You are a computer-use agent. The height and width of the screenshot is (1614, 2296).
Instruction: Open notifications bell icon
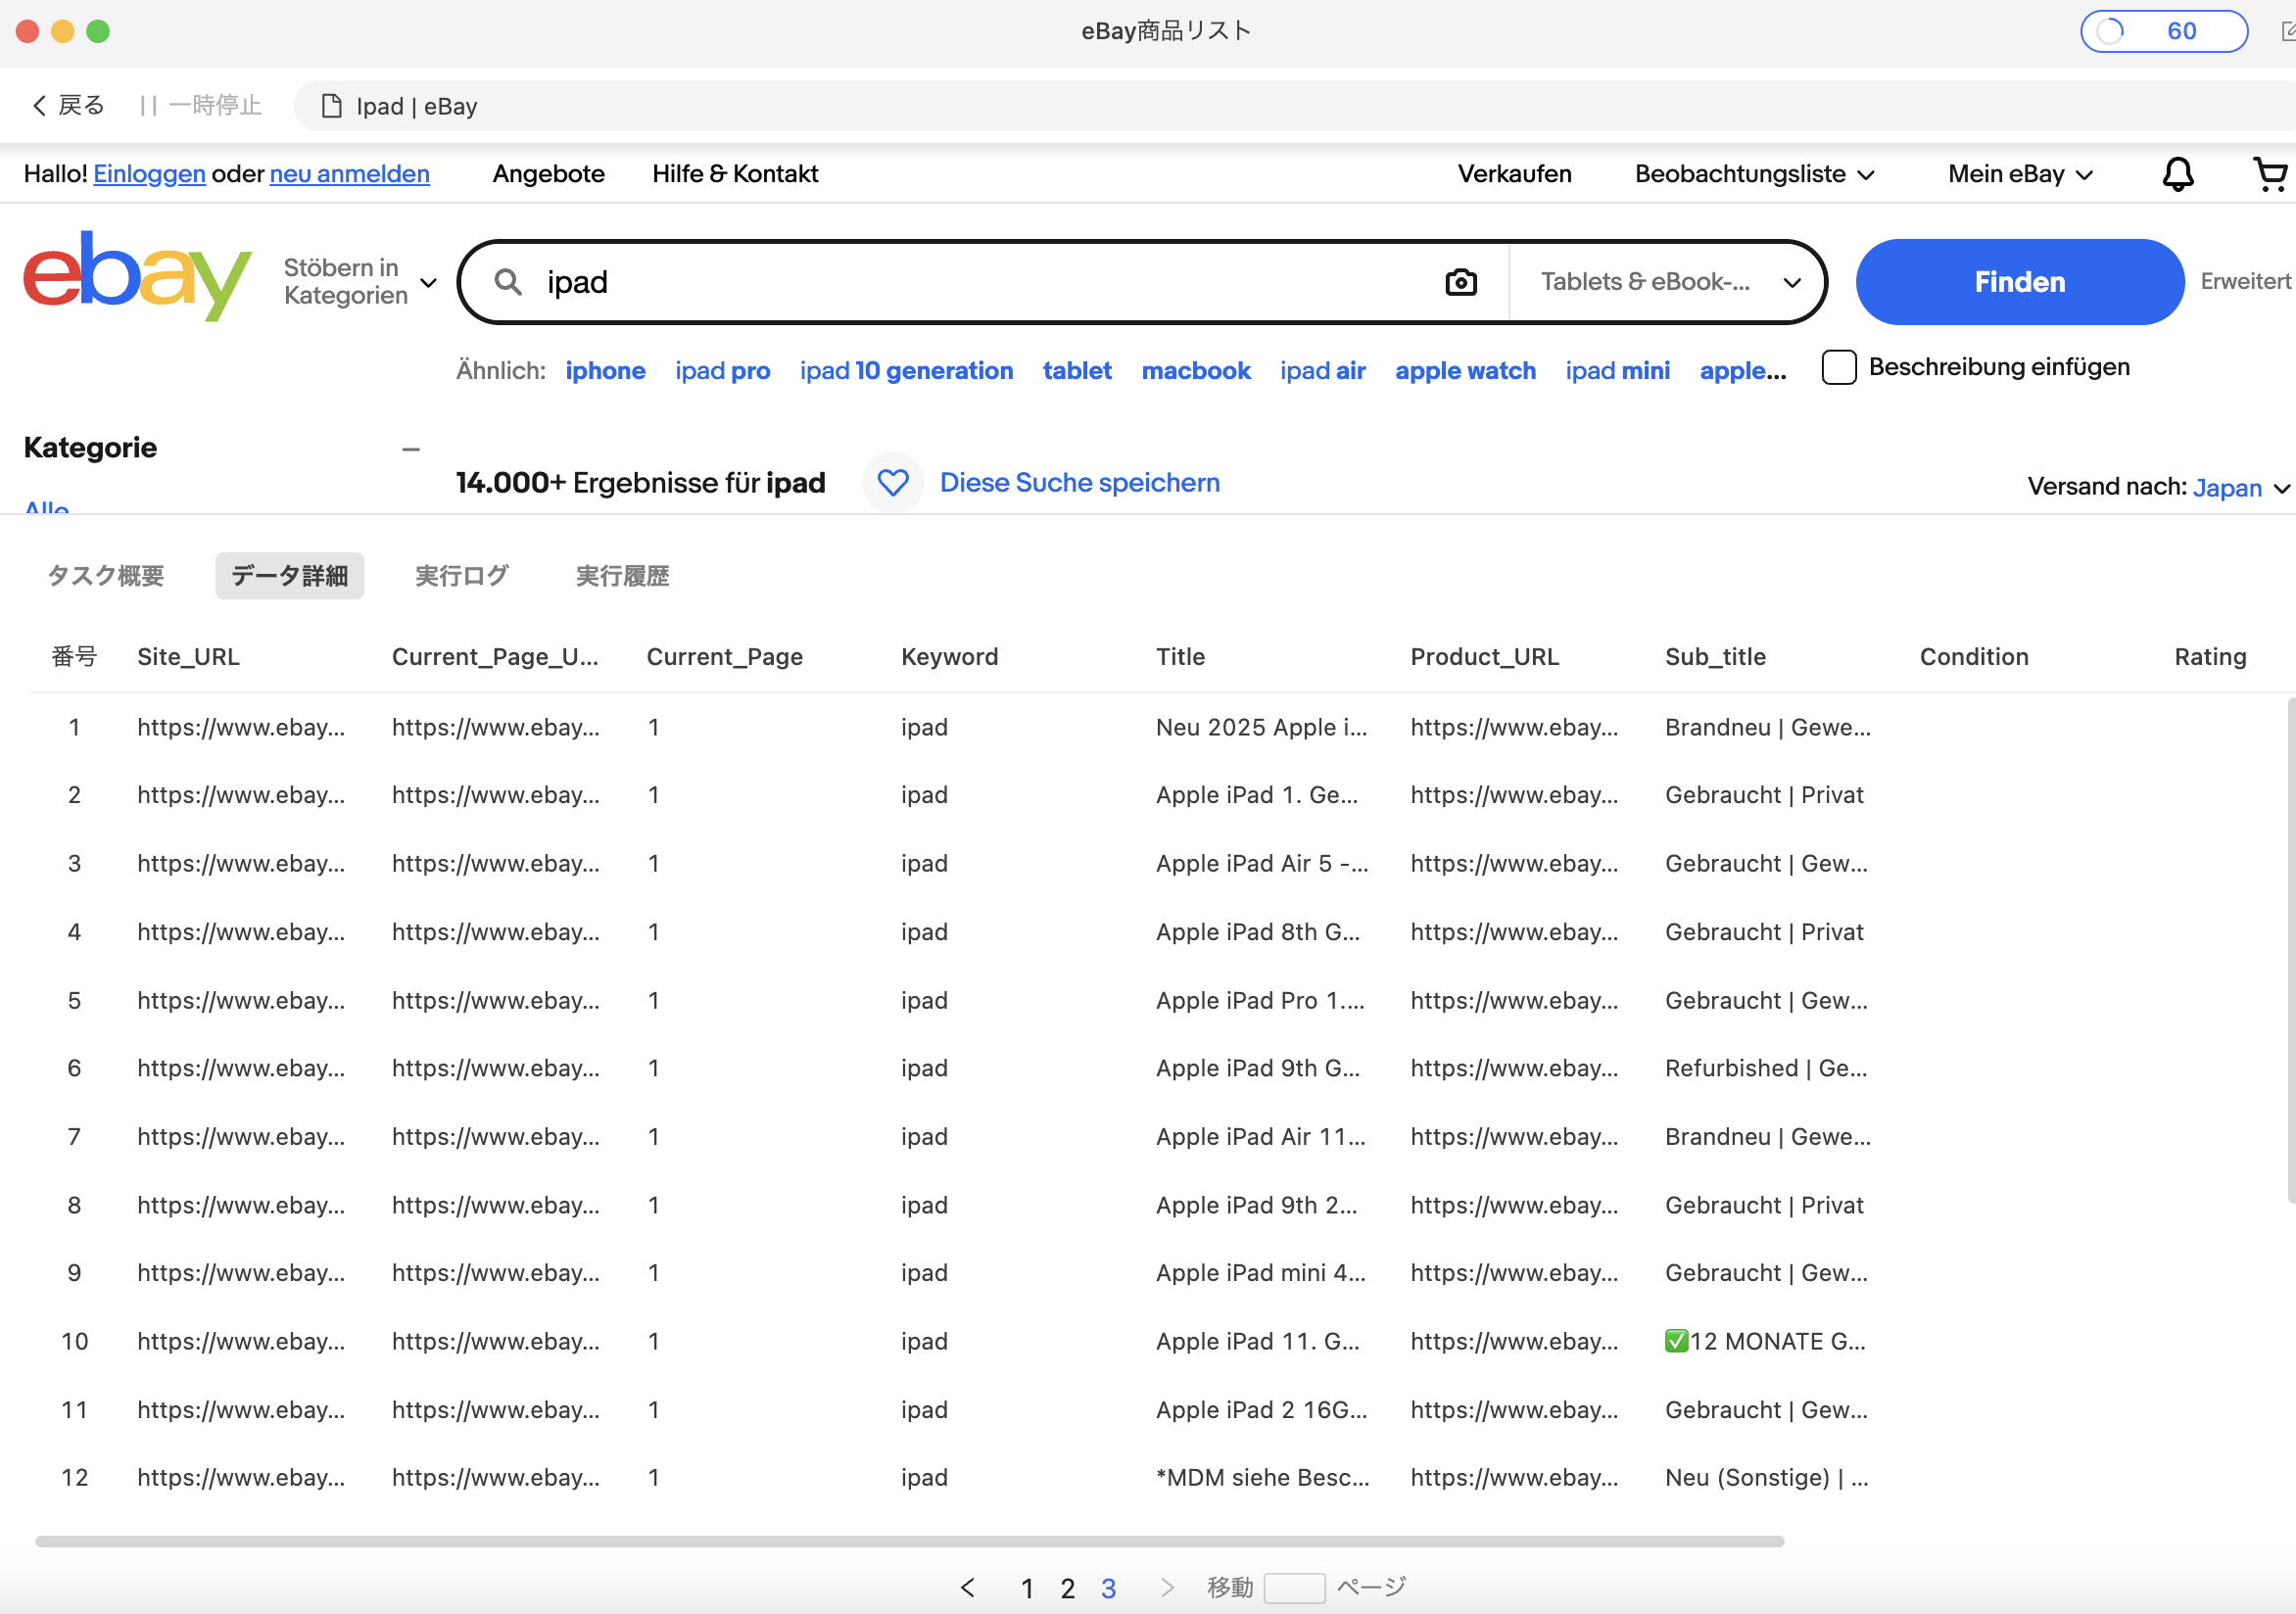2177,174
